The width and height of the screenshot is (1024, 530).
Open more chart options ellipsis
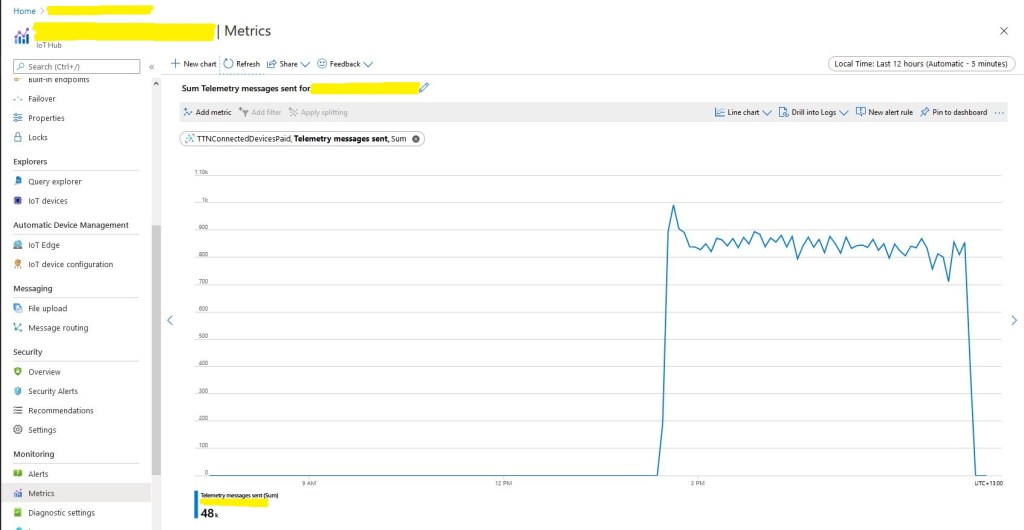[999, 113]
